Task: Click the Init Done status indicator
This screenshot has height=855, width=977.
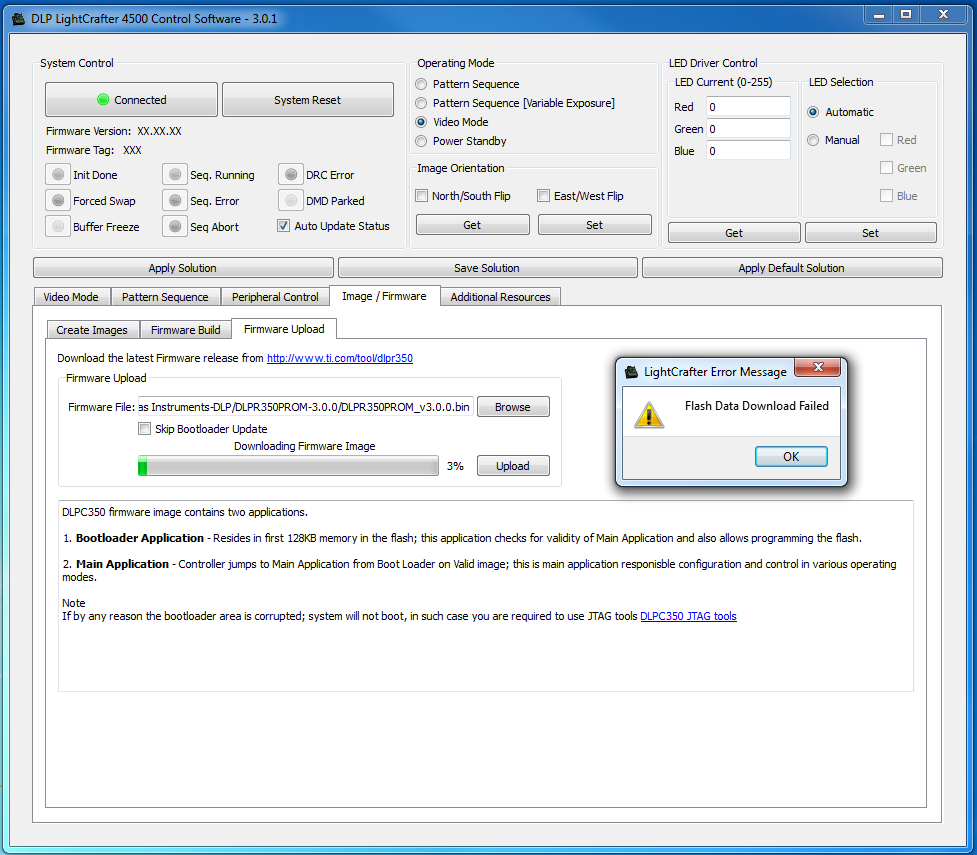Action: click(x=58, y=174)
